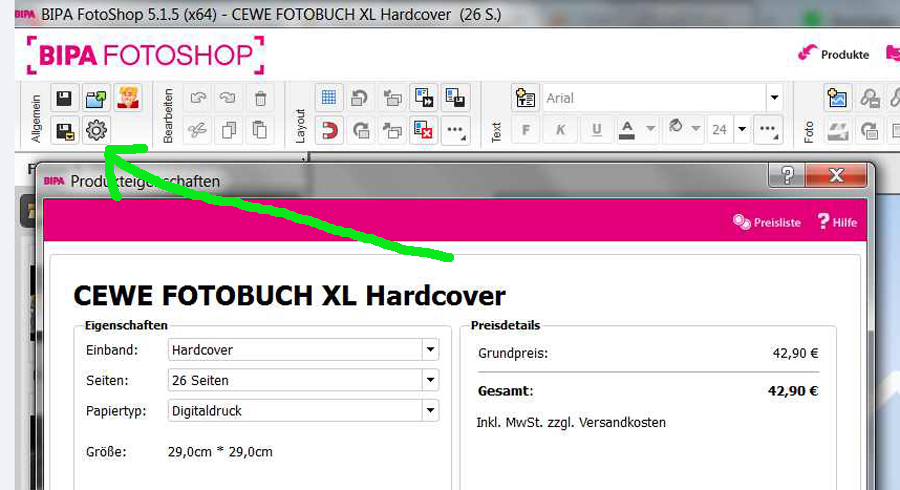Open more Text options ellipsis
Viewport: 900px width, 490px height.
(x=768, y=130)
